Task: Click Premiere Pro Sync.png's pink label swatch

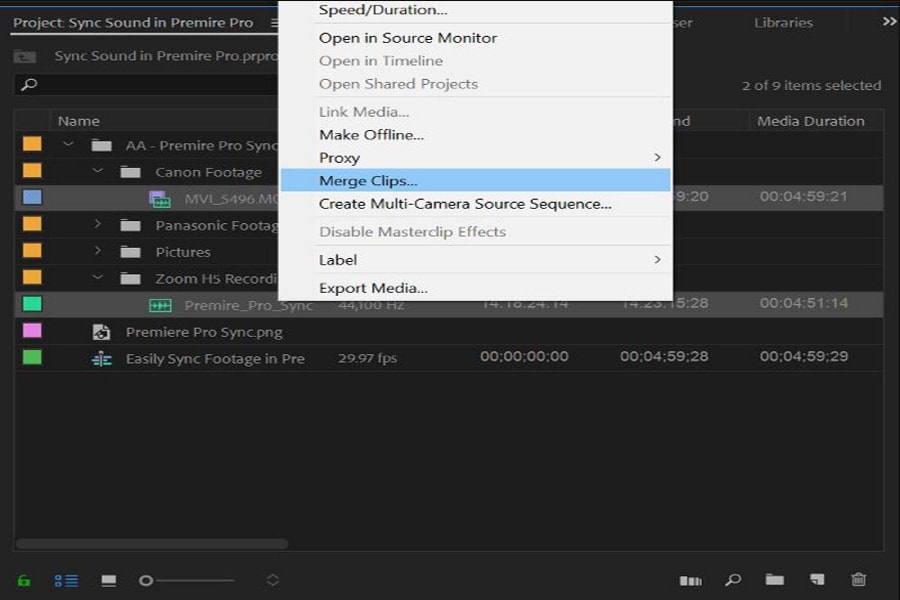Action: (x=32, y=331)
